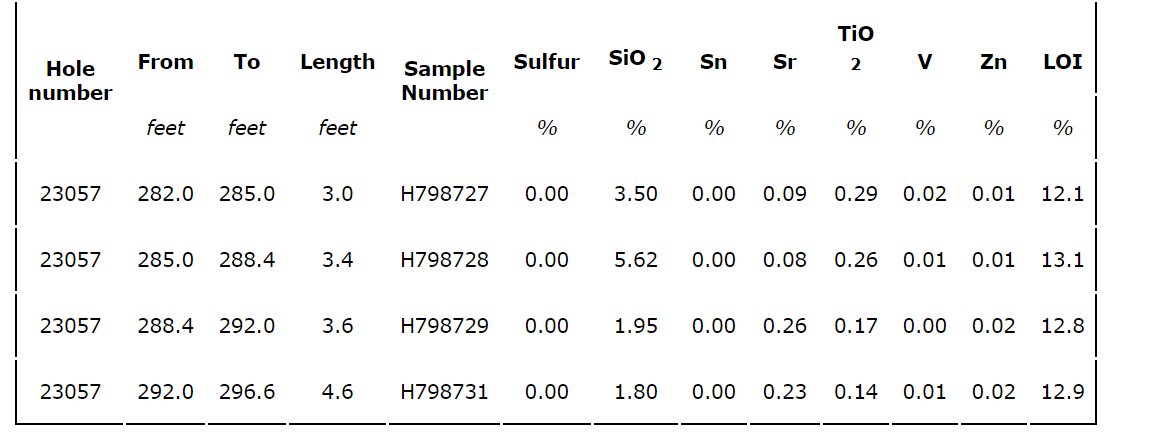Select the Sr value 0.26
The image size is (1149, 442).
click(785, 326)
